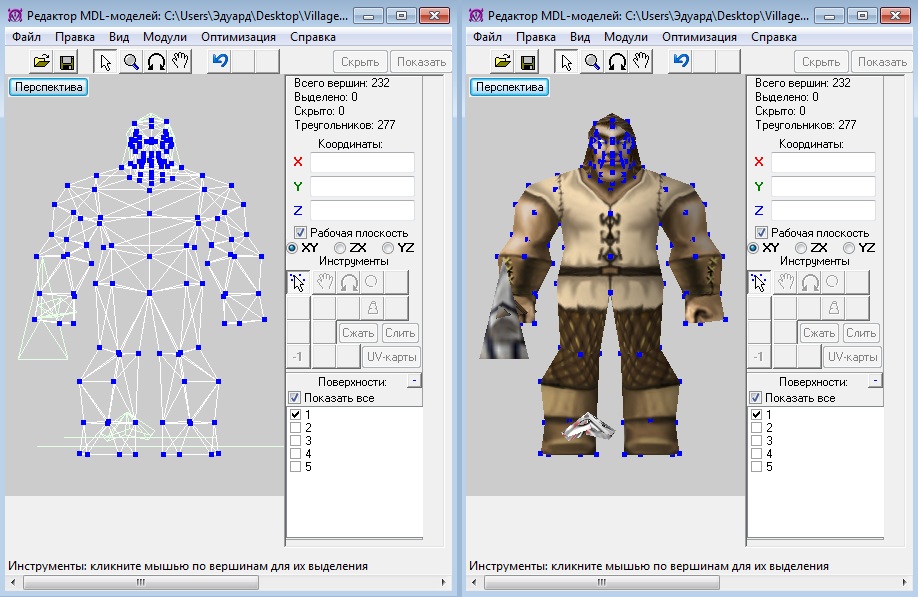Screen dimensions: 918x597
Task: Collapse Поверхности panel in right window
Action: pos(874,381)
